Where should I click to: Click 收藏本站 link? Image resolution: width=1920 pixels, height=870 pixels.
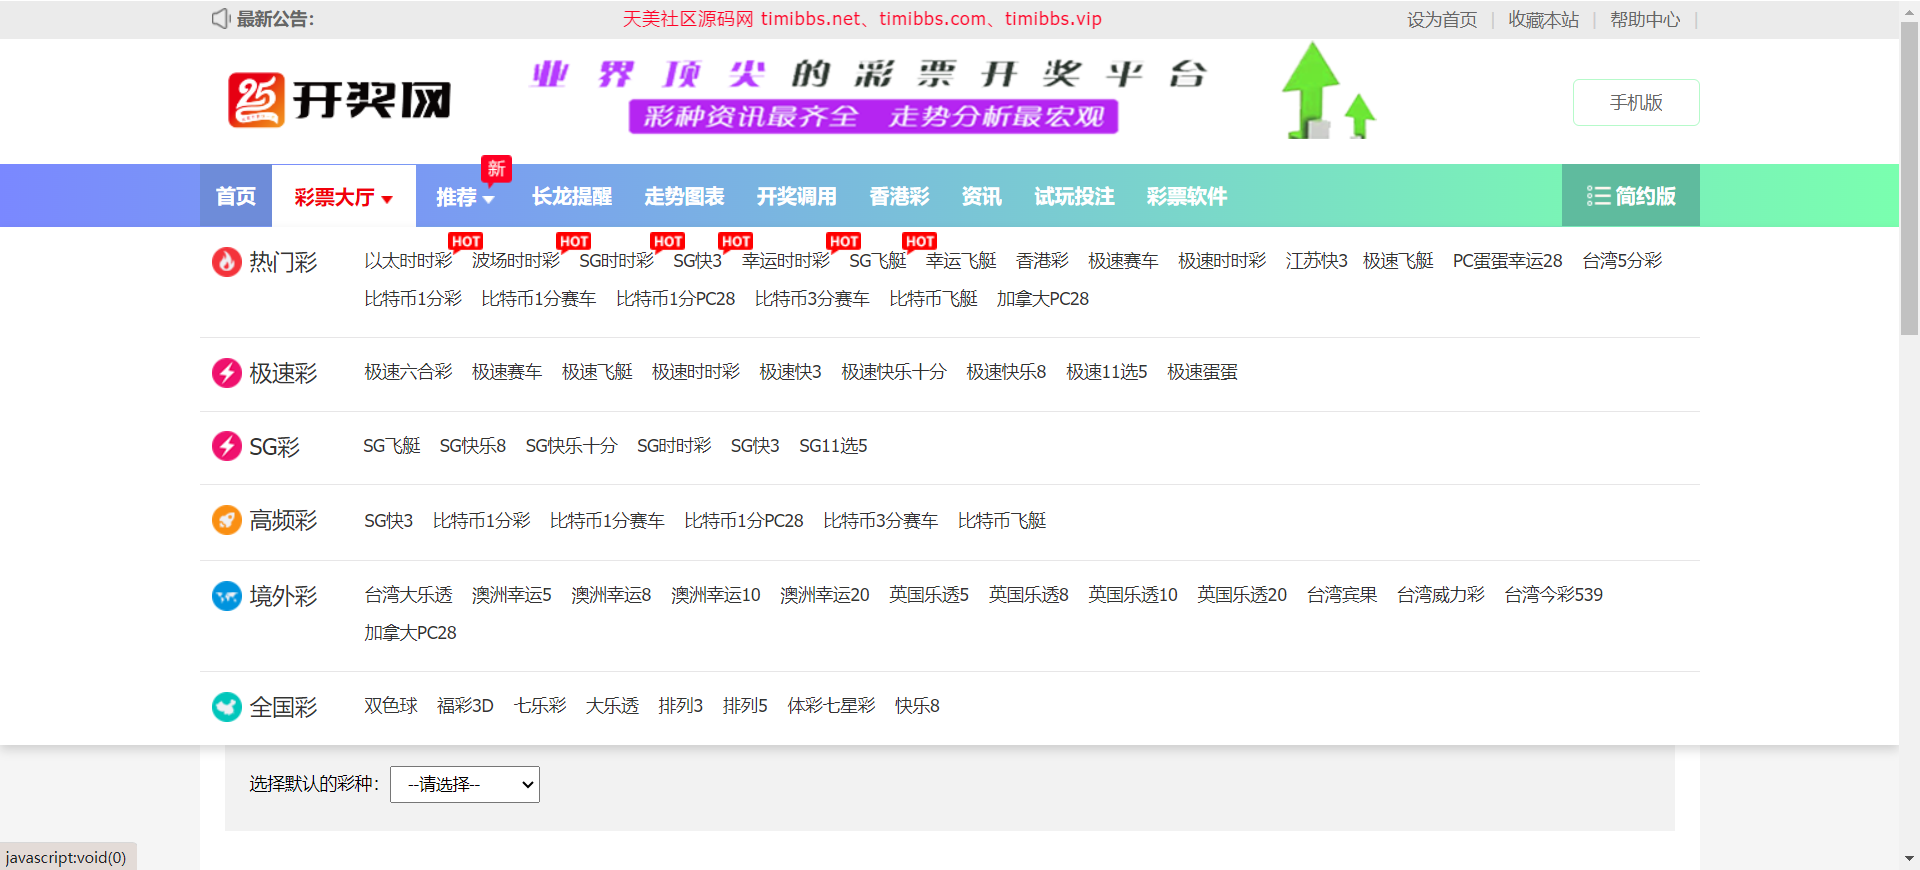point(1544,20)
